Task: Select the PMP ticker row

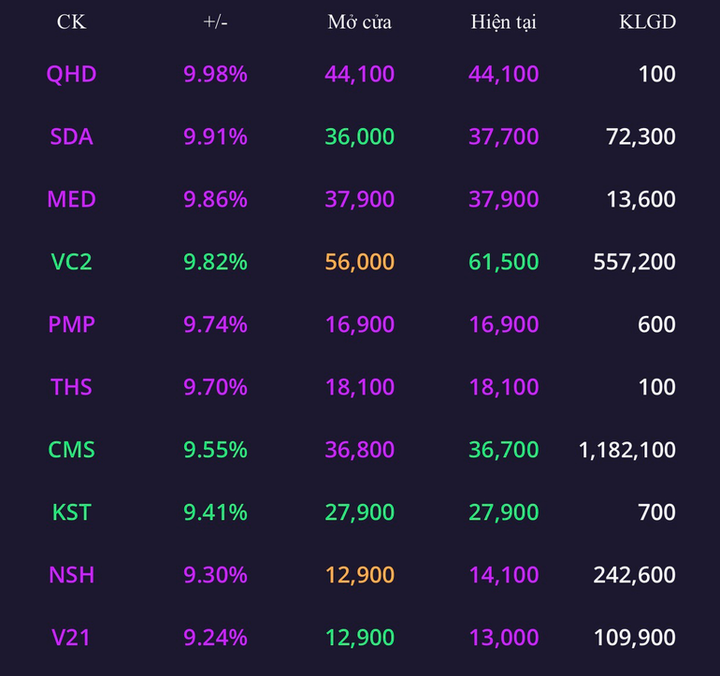Action: pyautogui.click(x=72, y=325)
